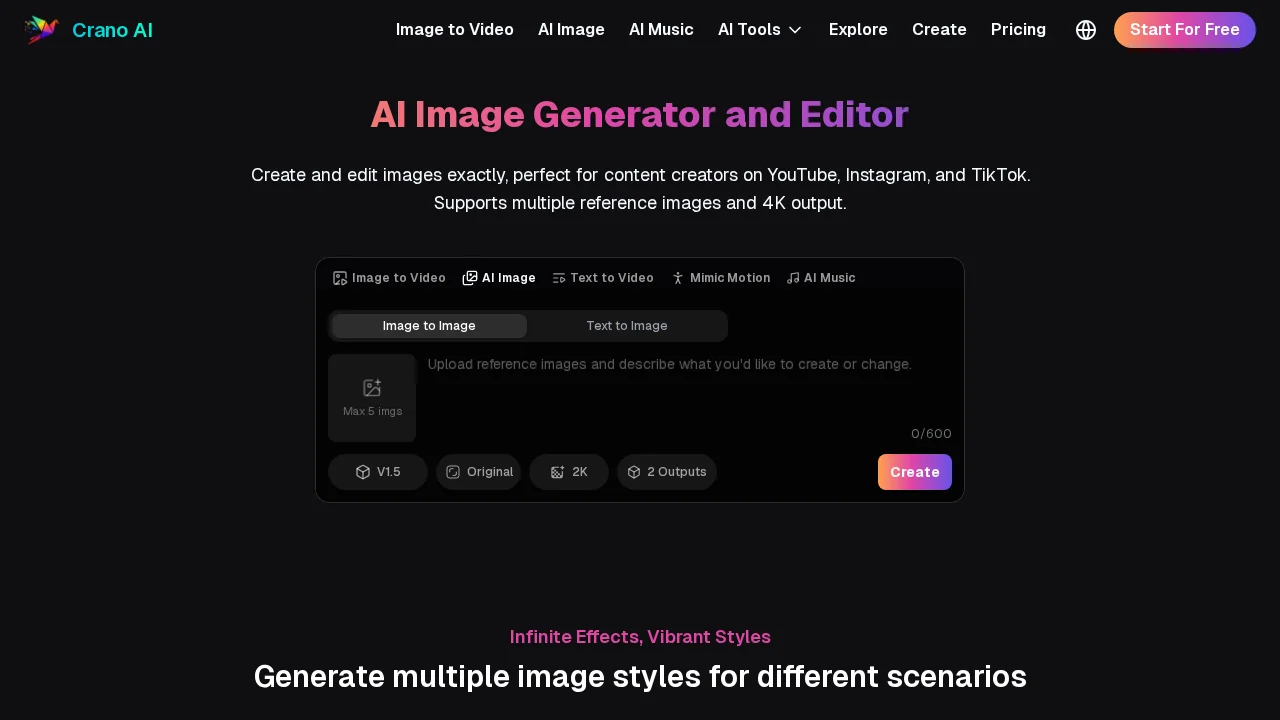Open Text to Video via its list icon

tap(559, 278)
